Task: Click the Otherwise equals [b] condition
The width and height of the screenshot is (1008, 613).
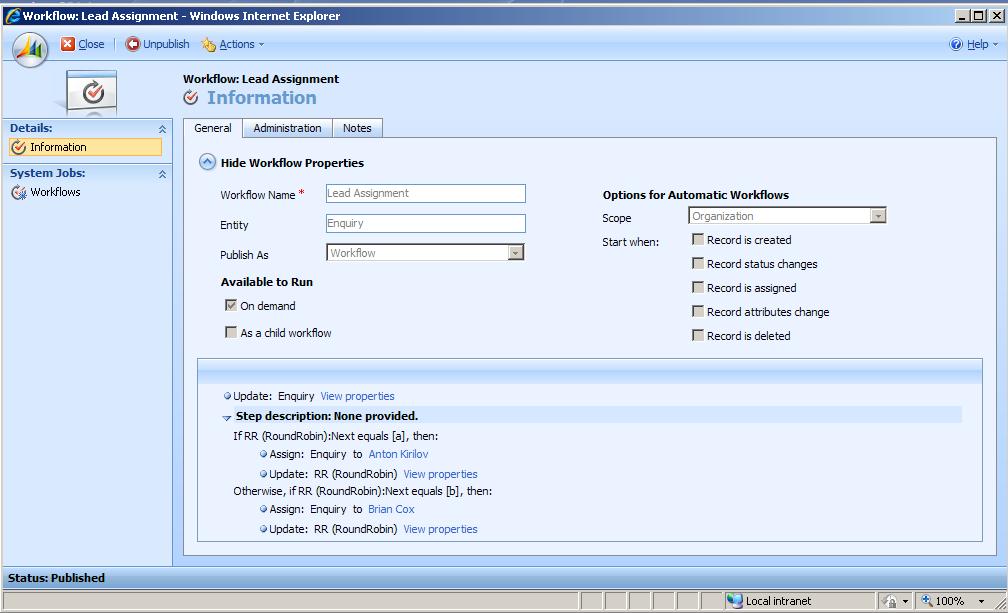Action: point(363,491)
